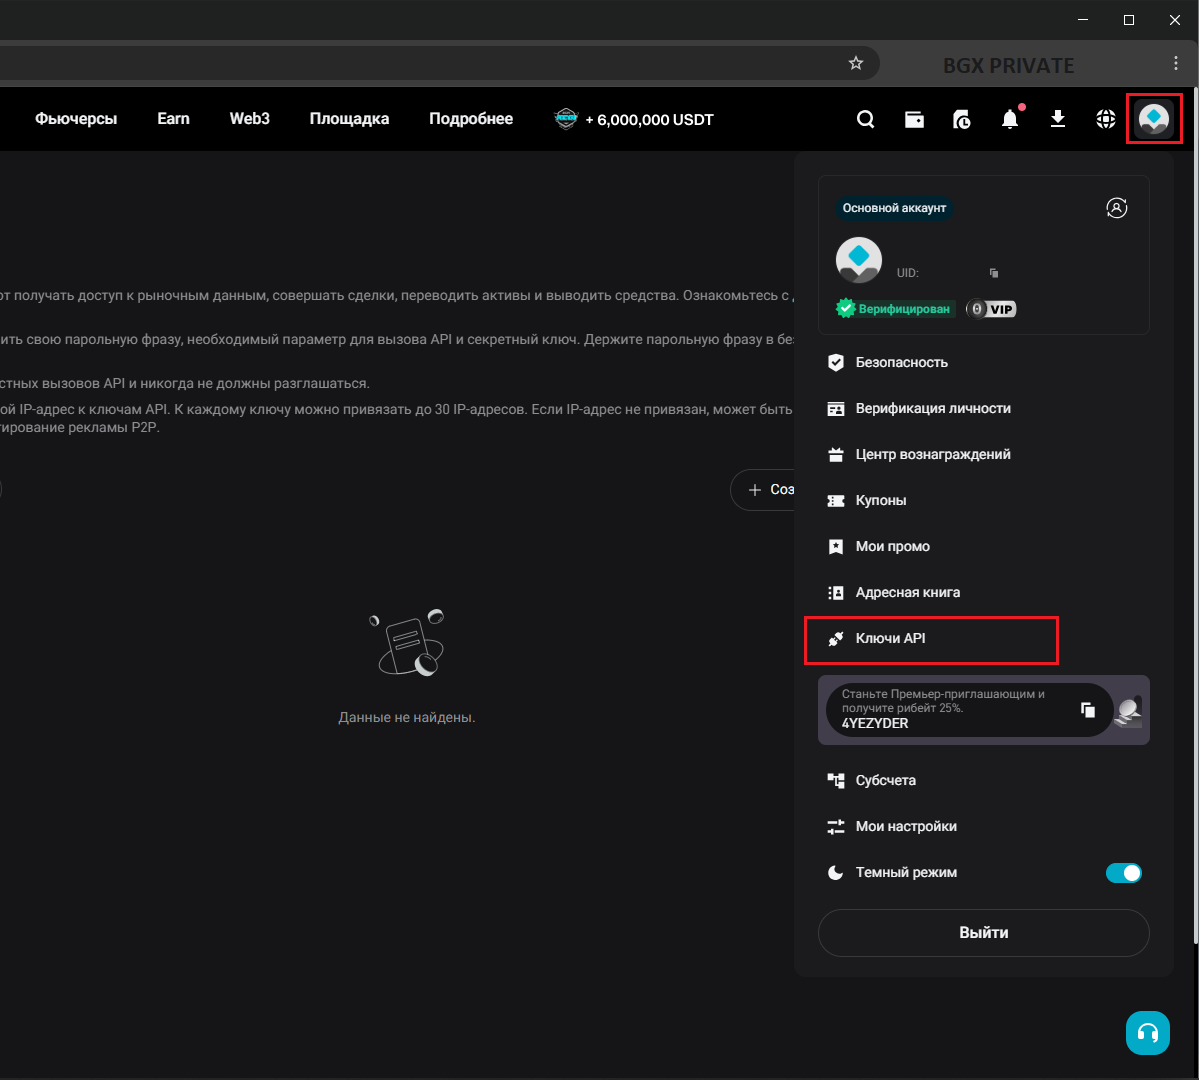1199x1080 pixels.
Task: Open the Web3 navigation tab
Action: coord(249,119)
